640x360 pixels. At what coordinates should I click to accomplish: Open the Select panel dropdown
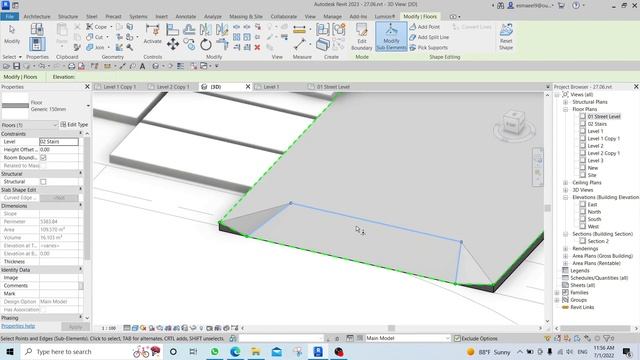[x=12, y=57]
